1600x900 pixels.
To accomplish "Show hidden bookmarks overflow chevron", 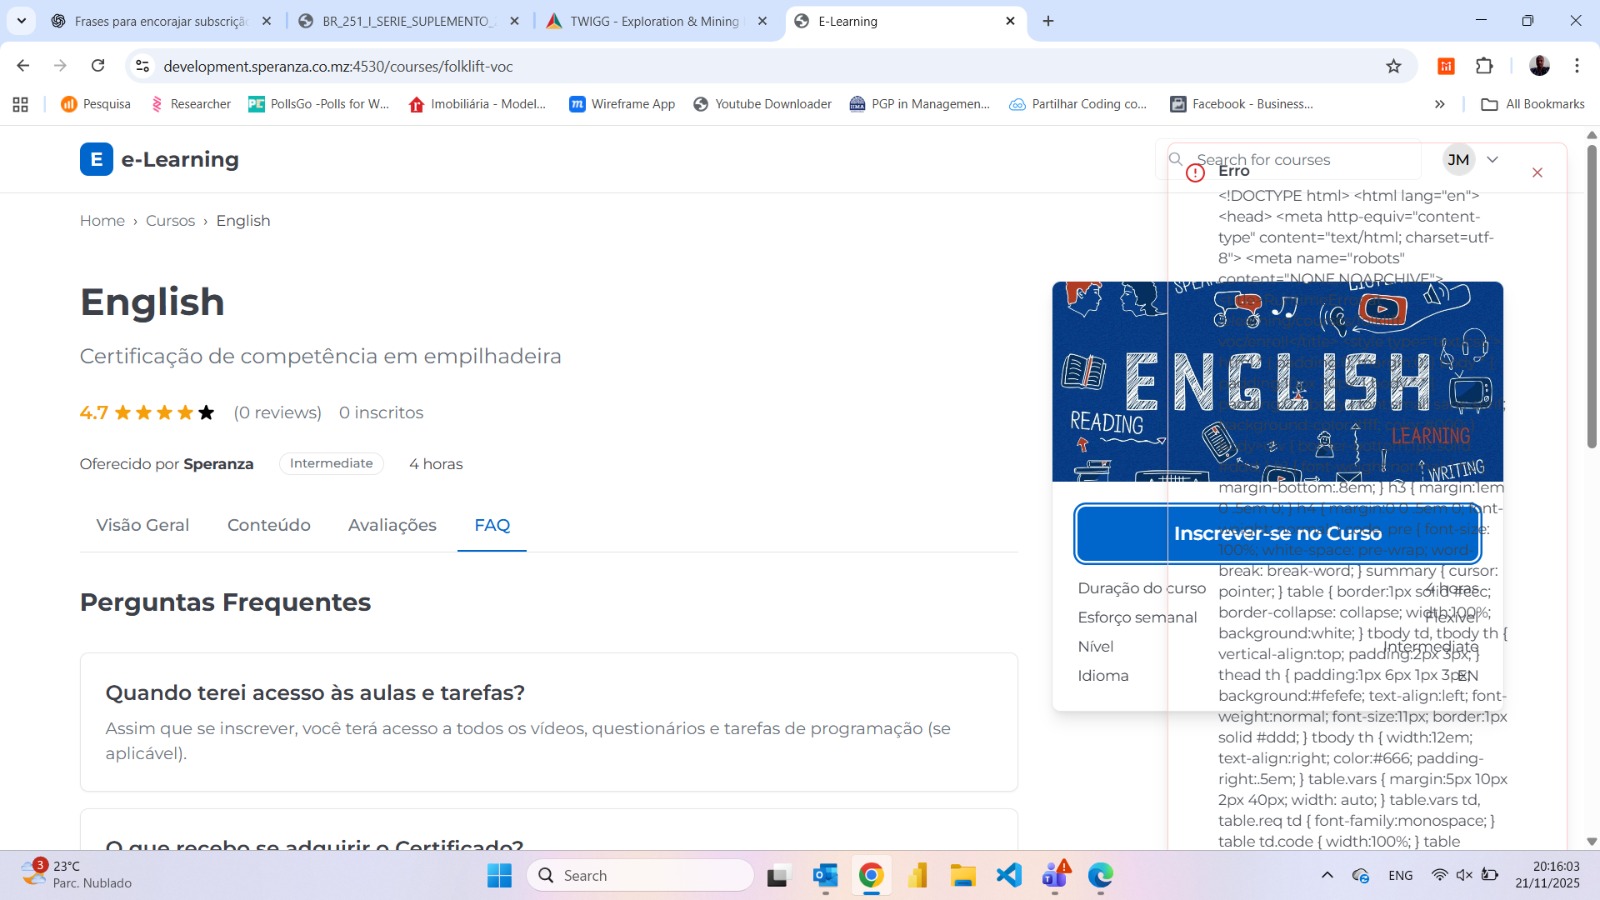I will click(1439, 104).
